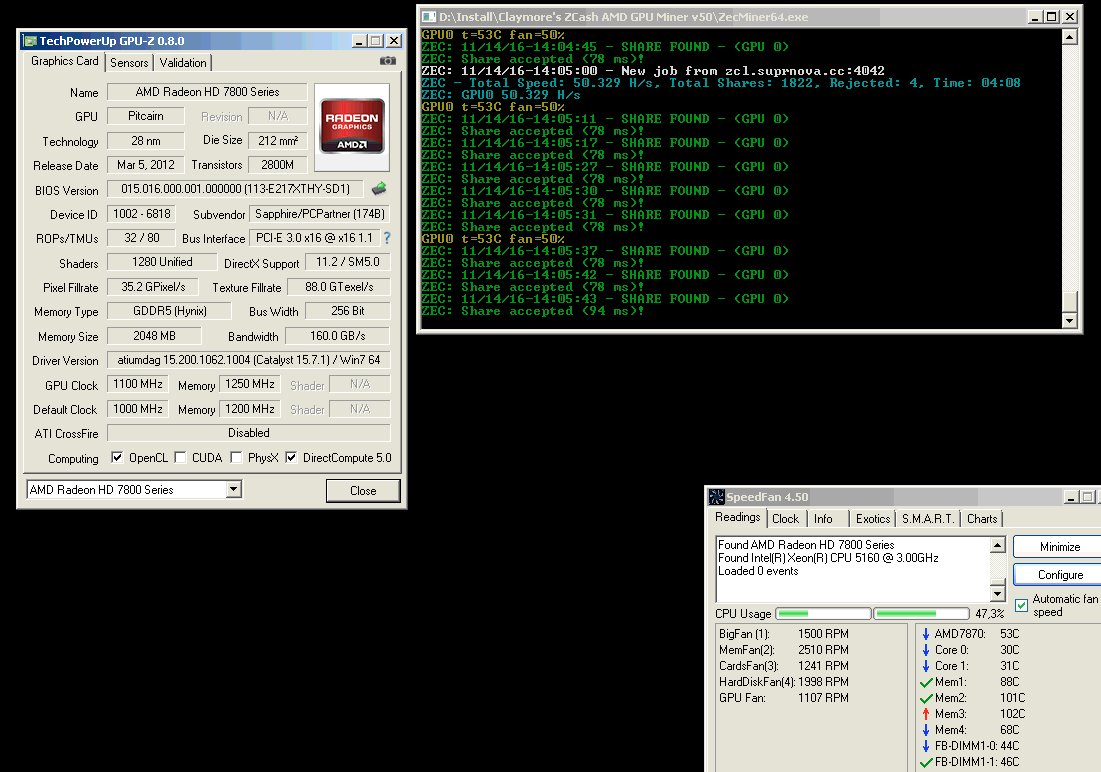Viewport: 1101px width, 772px height.
Task: Click the New job from zcl.suprnova.cc line
Action: point(653,71)
